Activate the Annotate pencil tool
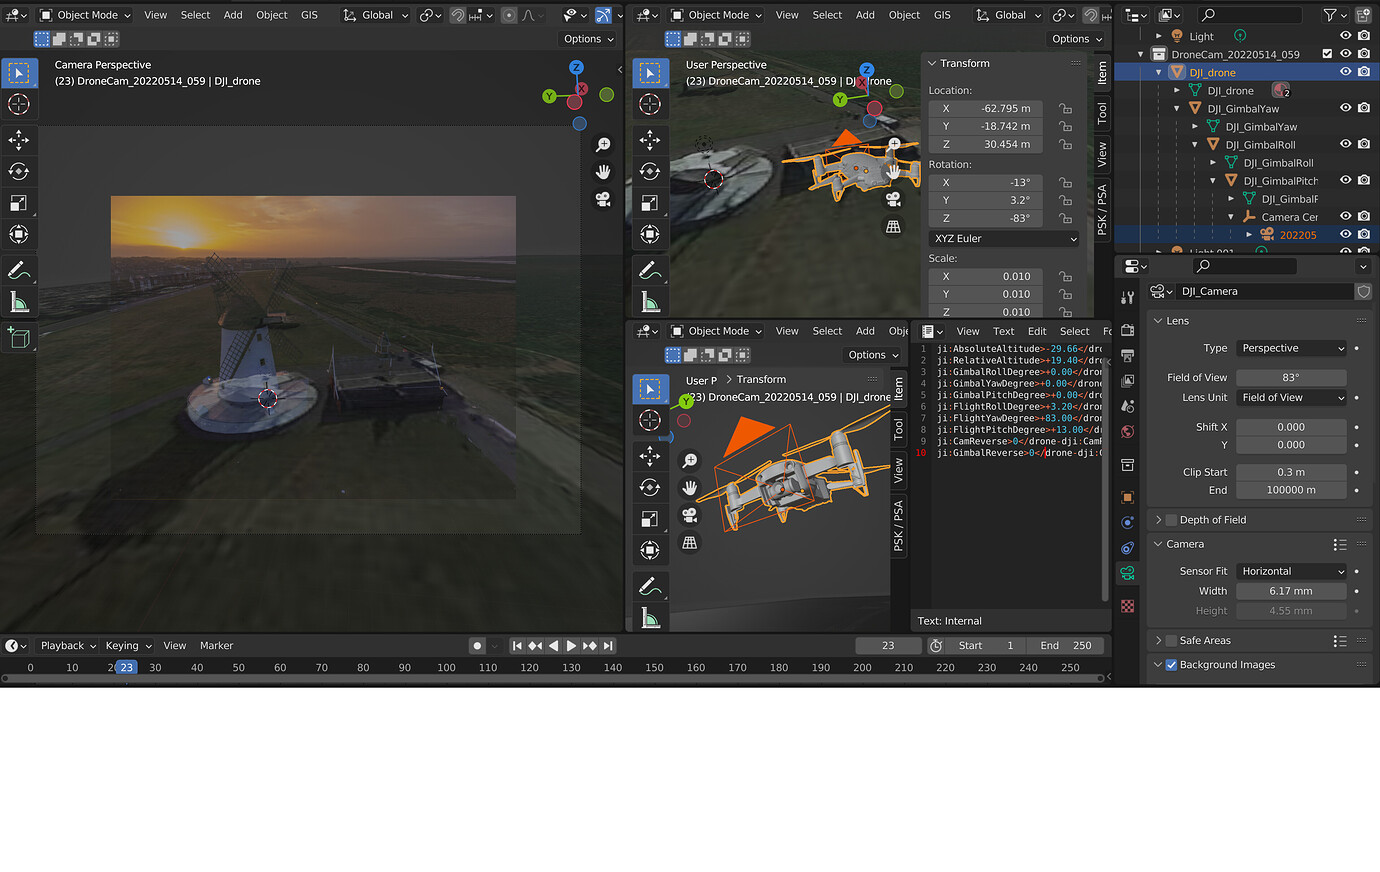1380x872 pixels. pos(19,270)
